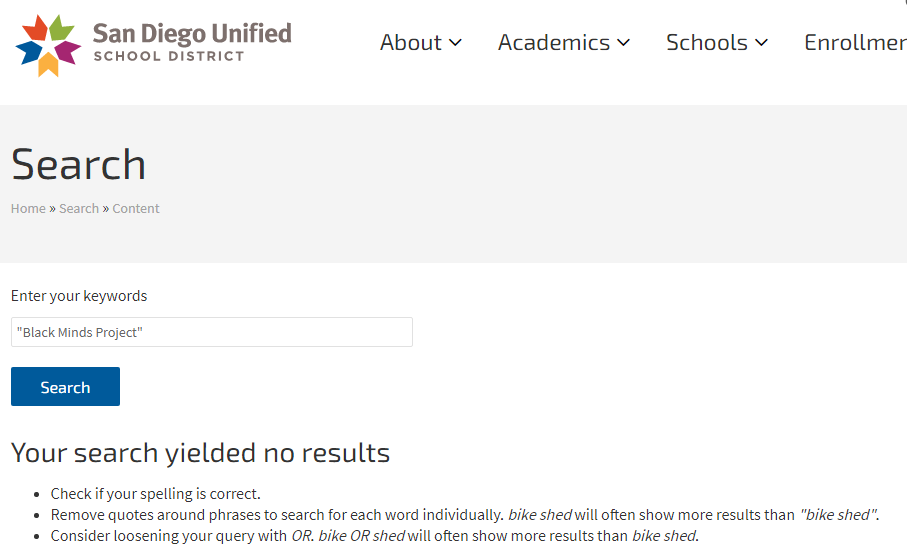
Task: Expand the chevron beside About
Action: (x=456, y=43)
